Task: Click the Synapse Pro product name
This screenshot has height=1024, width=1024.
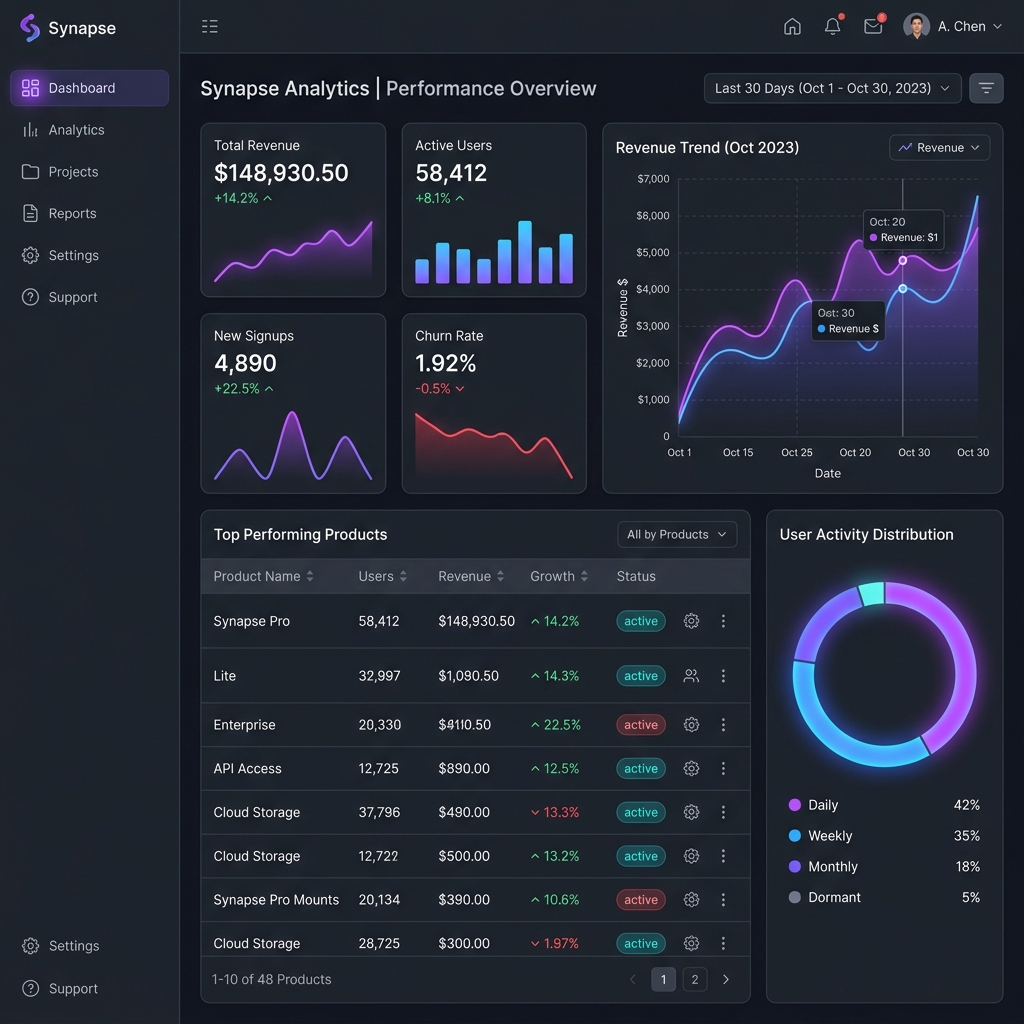Action: (x=251, y=621)
